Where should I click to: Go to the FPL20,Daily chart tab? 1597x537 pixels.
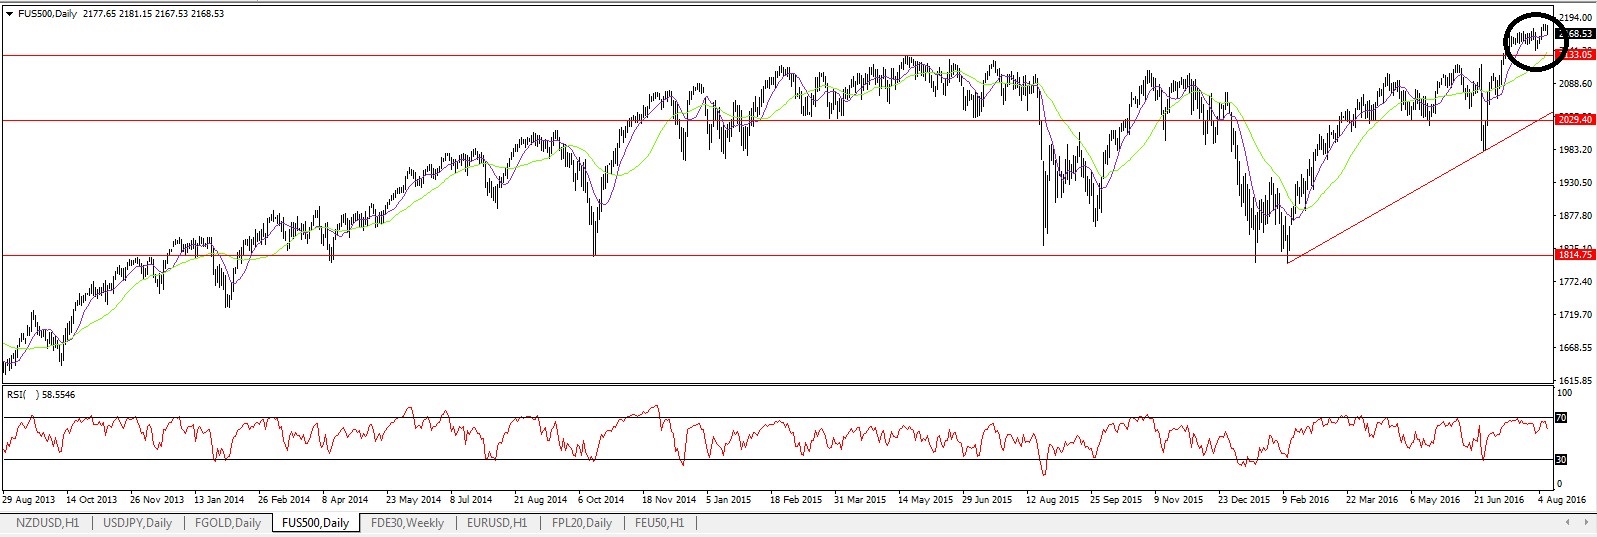[581, 523]
